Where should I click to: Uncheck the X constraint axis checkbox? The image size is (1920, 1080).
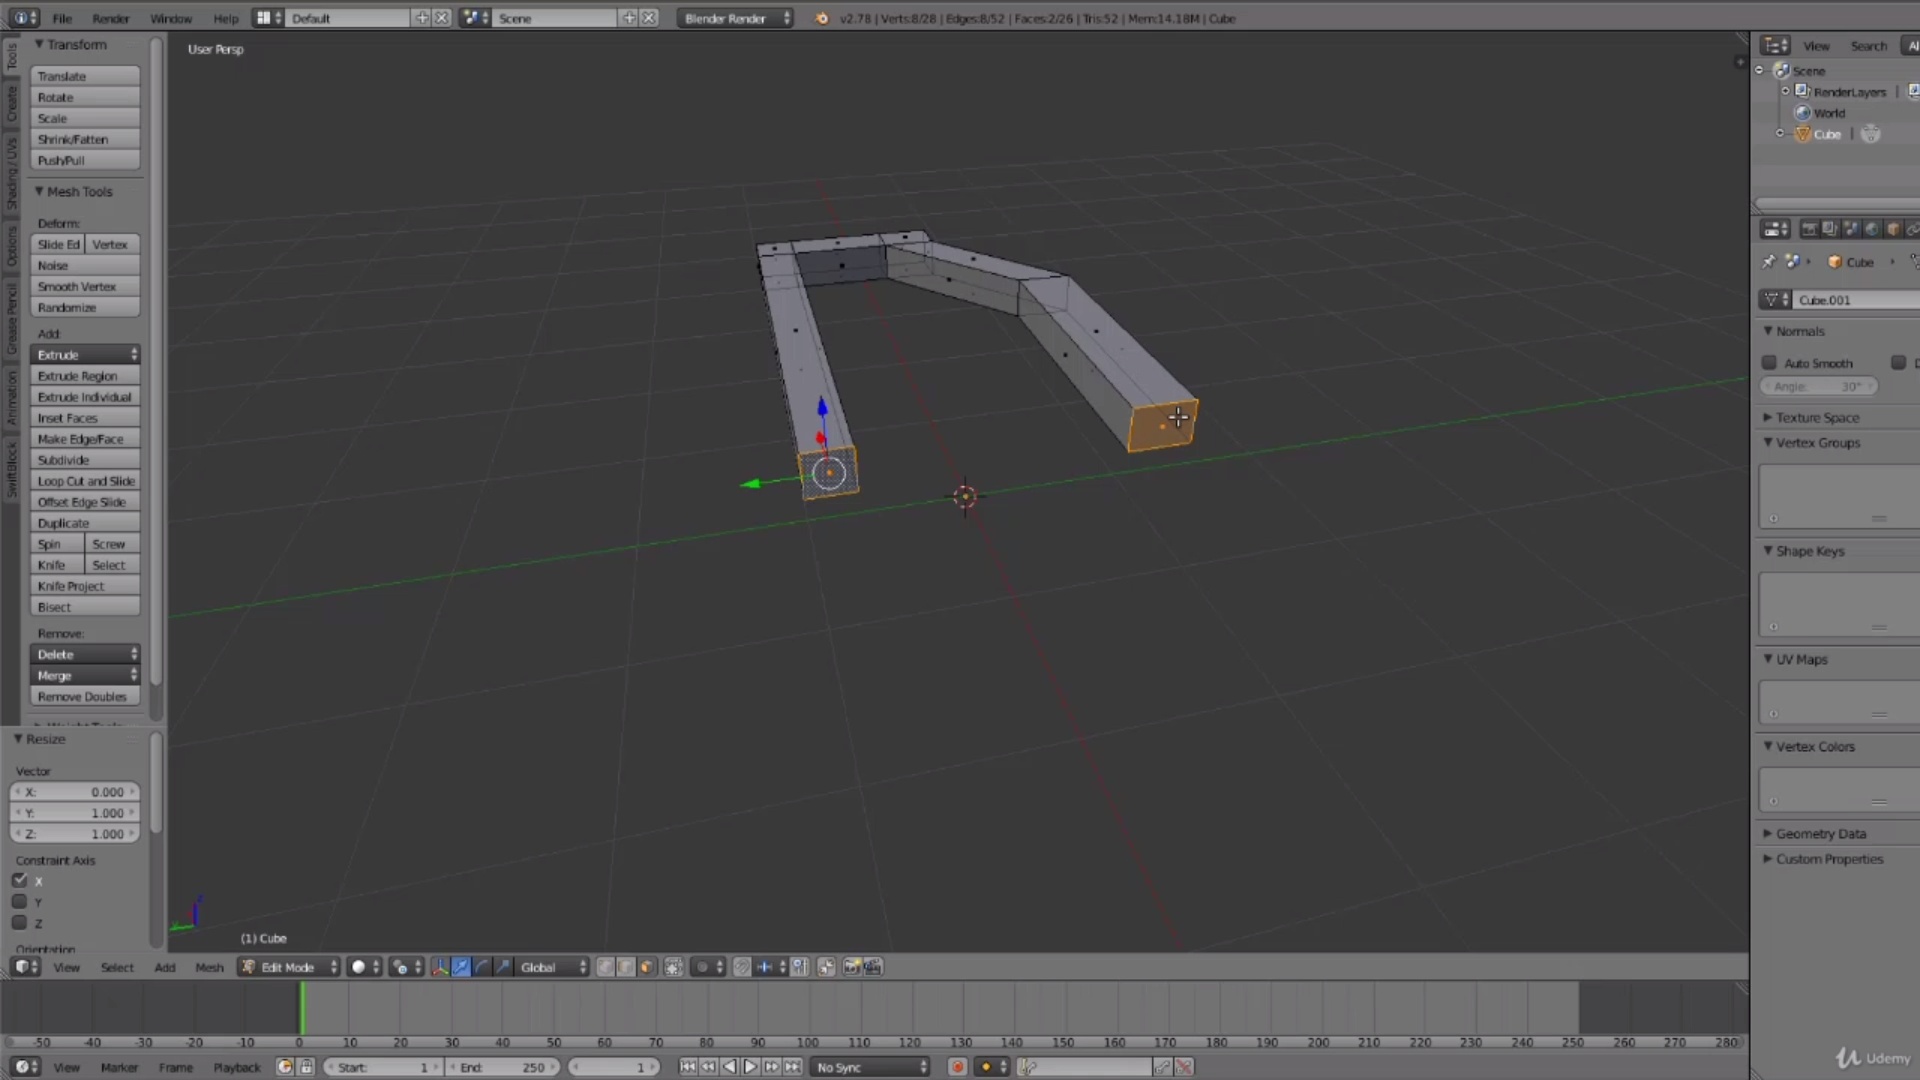coord(19,880)
